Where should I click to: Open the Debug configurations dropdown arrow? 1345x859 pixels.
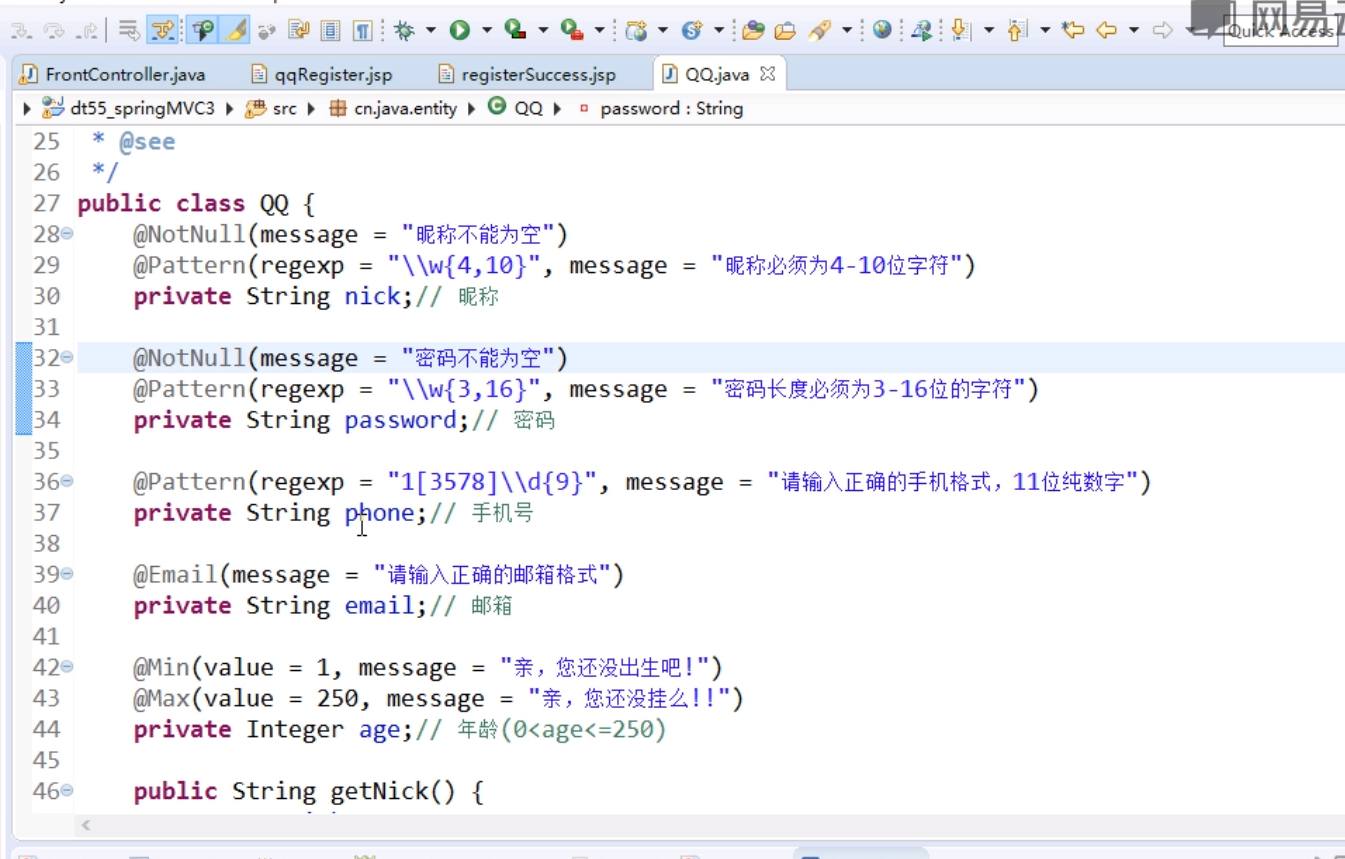(431, 31)
